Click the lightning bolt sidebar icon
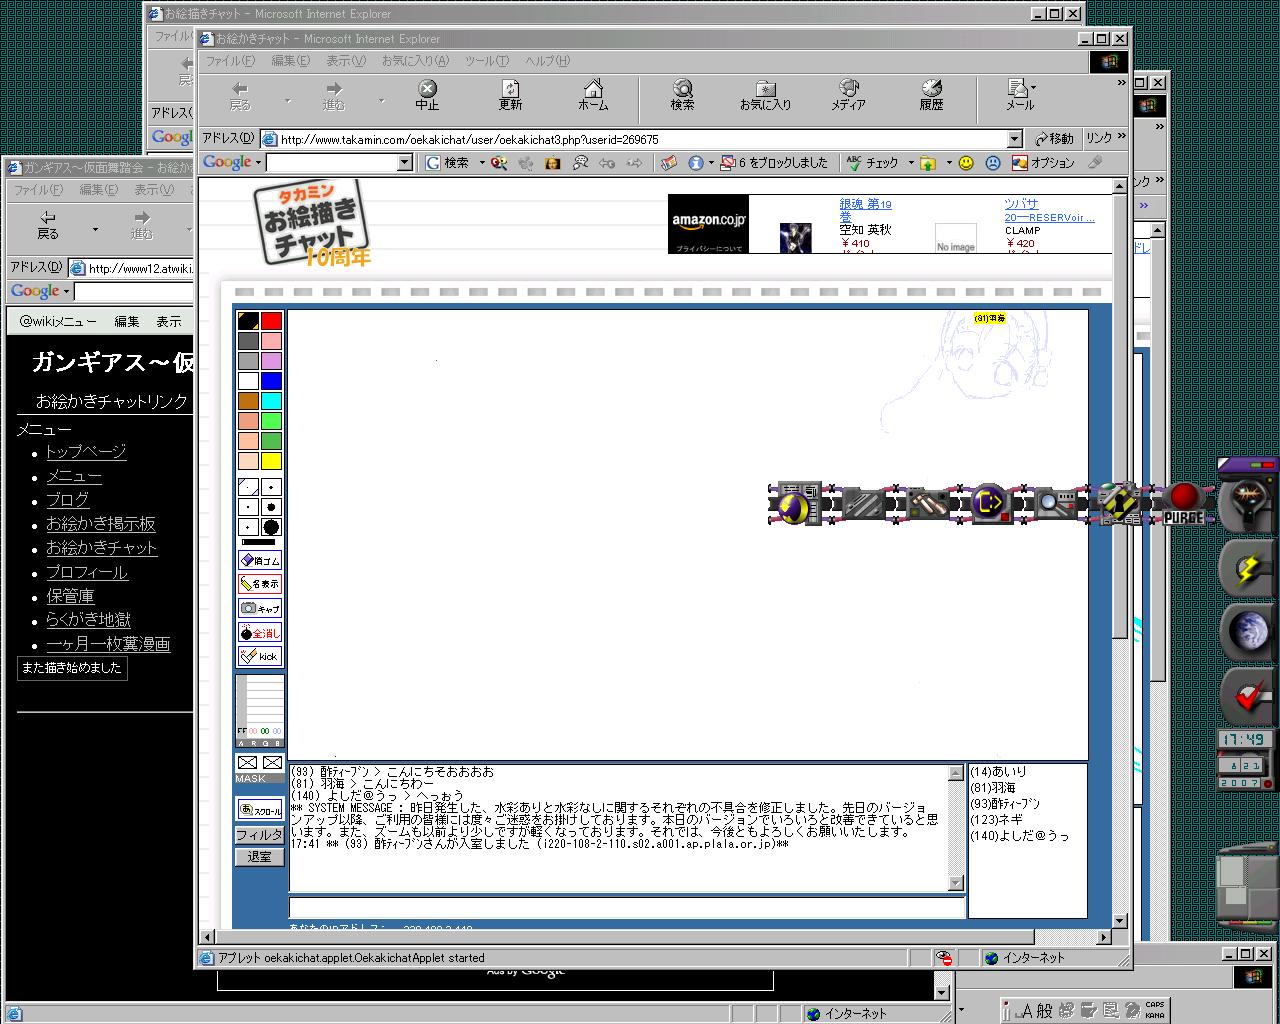The width and height of the screenshot is (1280, 1024). 1248,570
